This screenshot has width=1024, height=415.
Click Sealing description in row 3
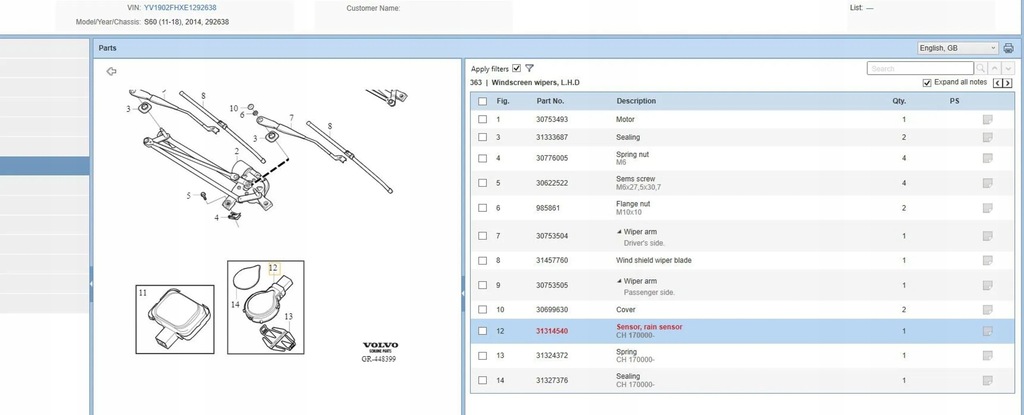[628, 137]
